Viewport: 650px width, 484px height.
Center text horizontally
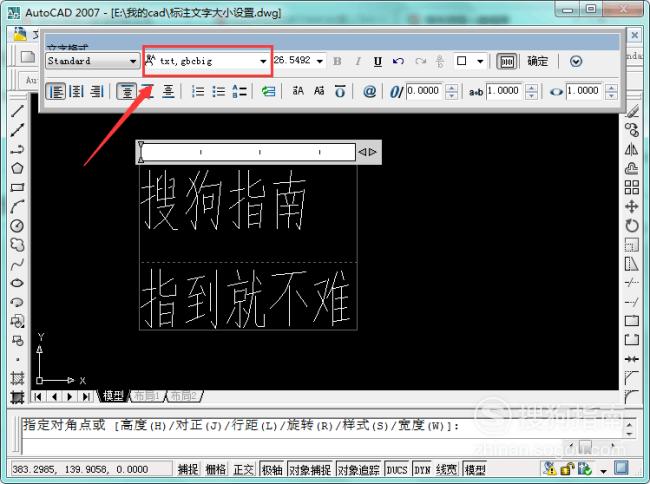tap(76, 91)
